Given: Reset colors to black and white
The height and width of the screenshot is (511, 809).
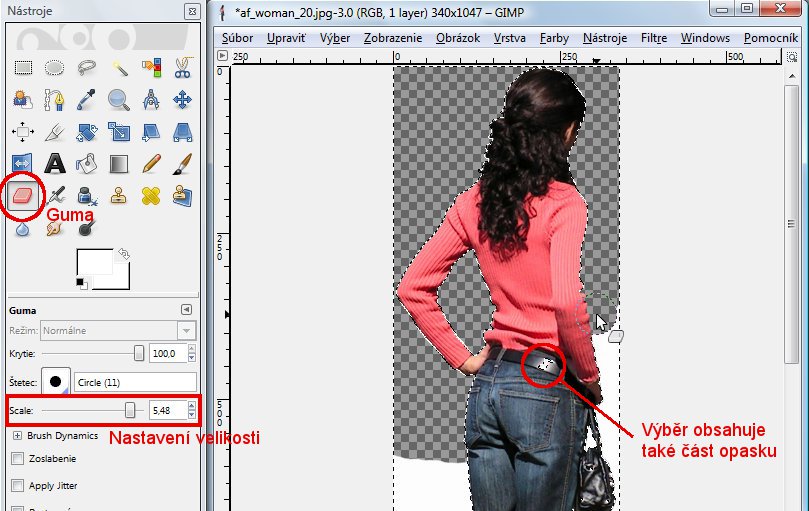Looking at the screenshot, I should point(82,283).
